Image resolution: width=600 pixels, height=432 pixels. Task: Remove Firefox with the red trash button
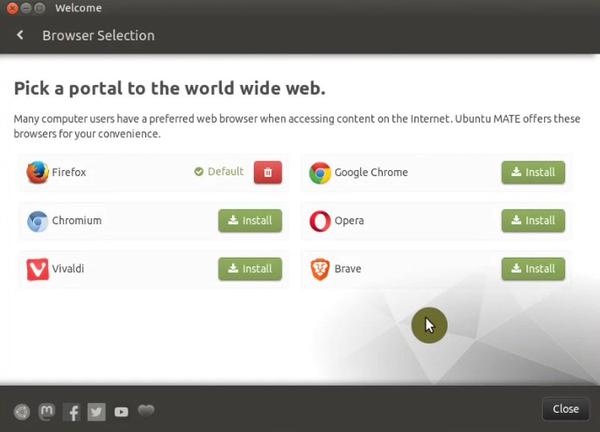(x=268, y=172)
